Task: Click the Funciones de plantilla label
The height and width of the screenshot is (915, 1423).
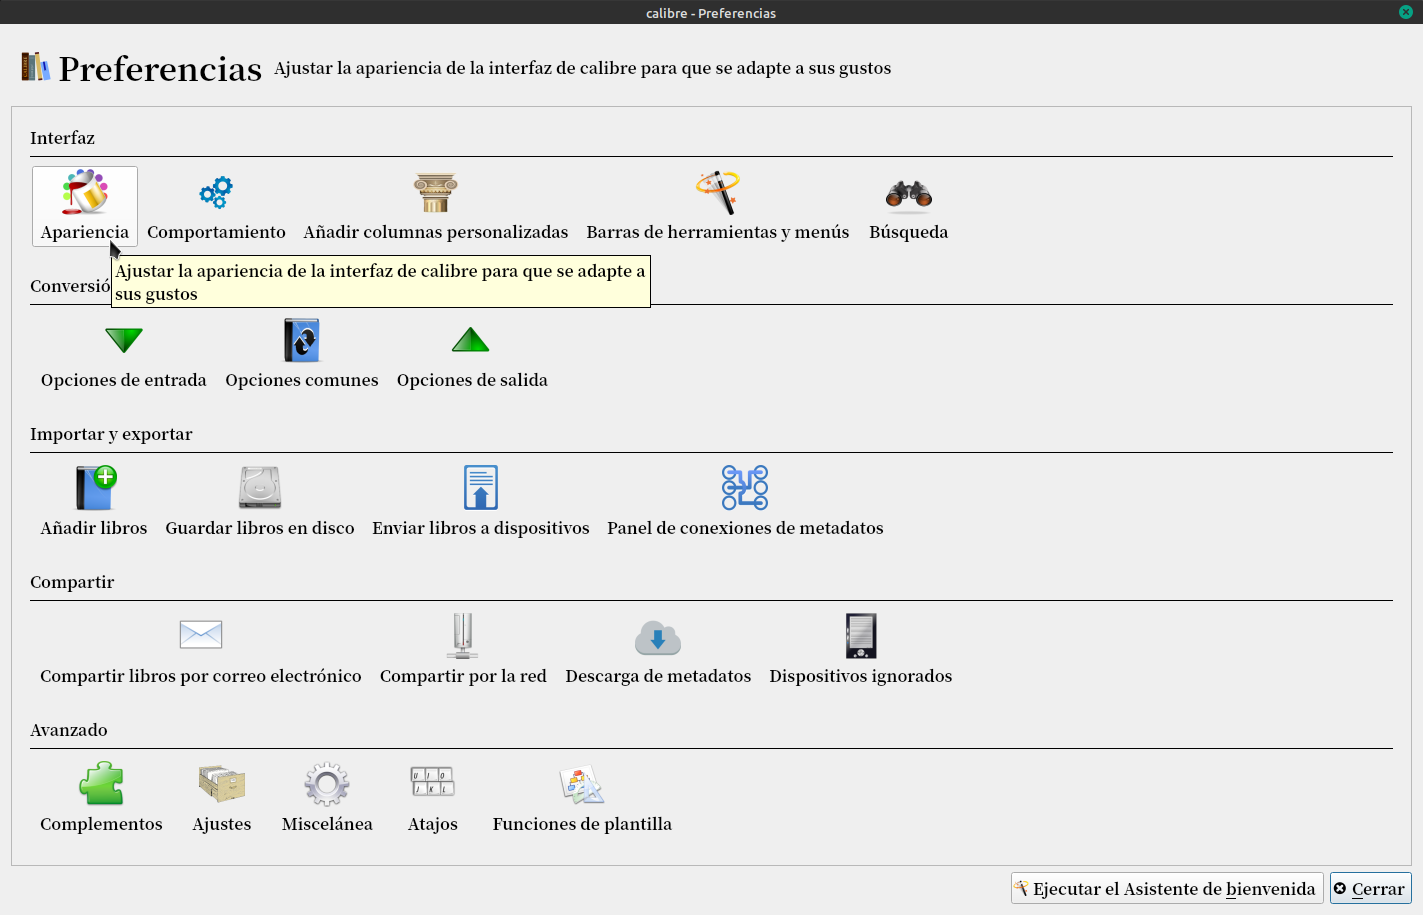Action: click(x=582, y=824)
